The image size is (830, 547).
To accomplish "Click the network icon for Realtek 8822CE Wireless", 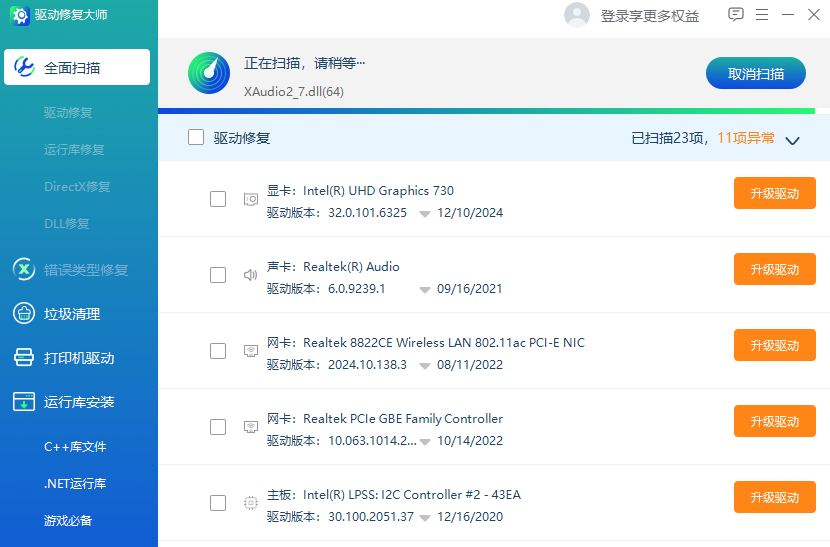I will pyautogui.click(x=251, y=351).
